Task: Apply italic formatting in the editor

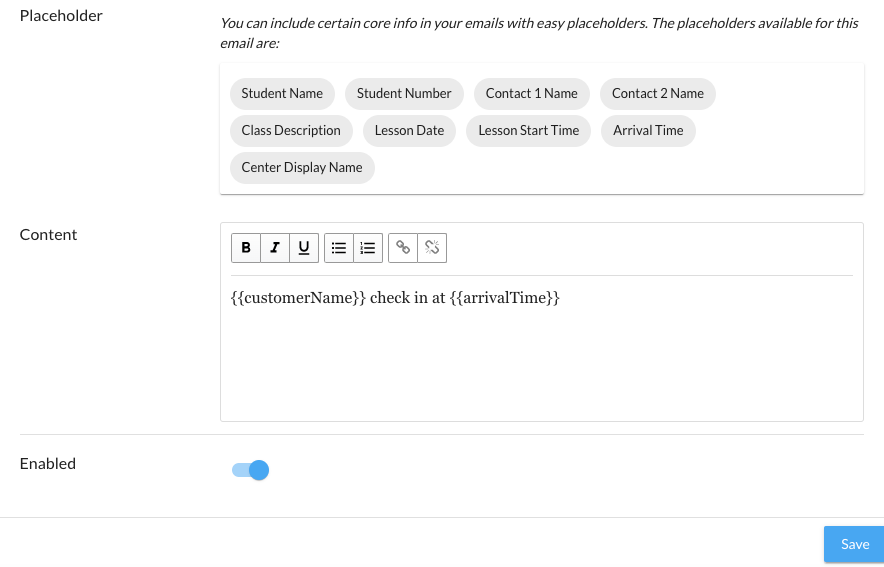Action: coord(275,248)
